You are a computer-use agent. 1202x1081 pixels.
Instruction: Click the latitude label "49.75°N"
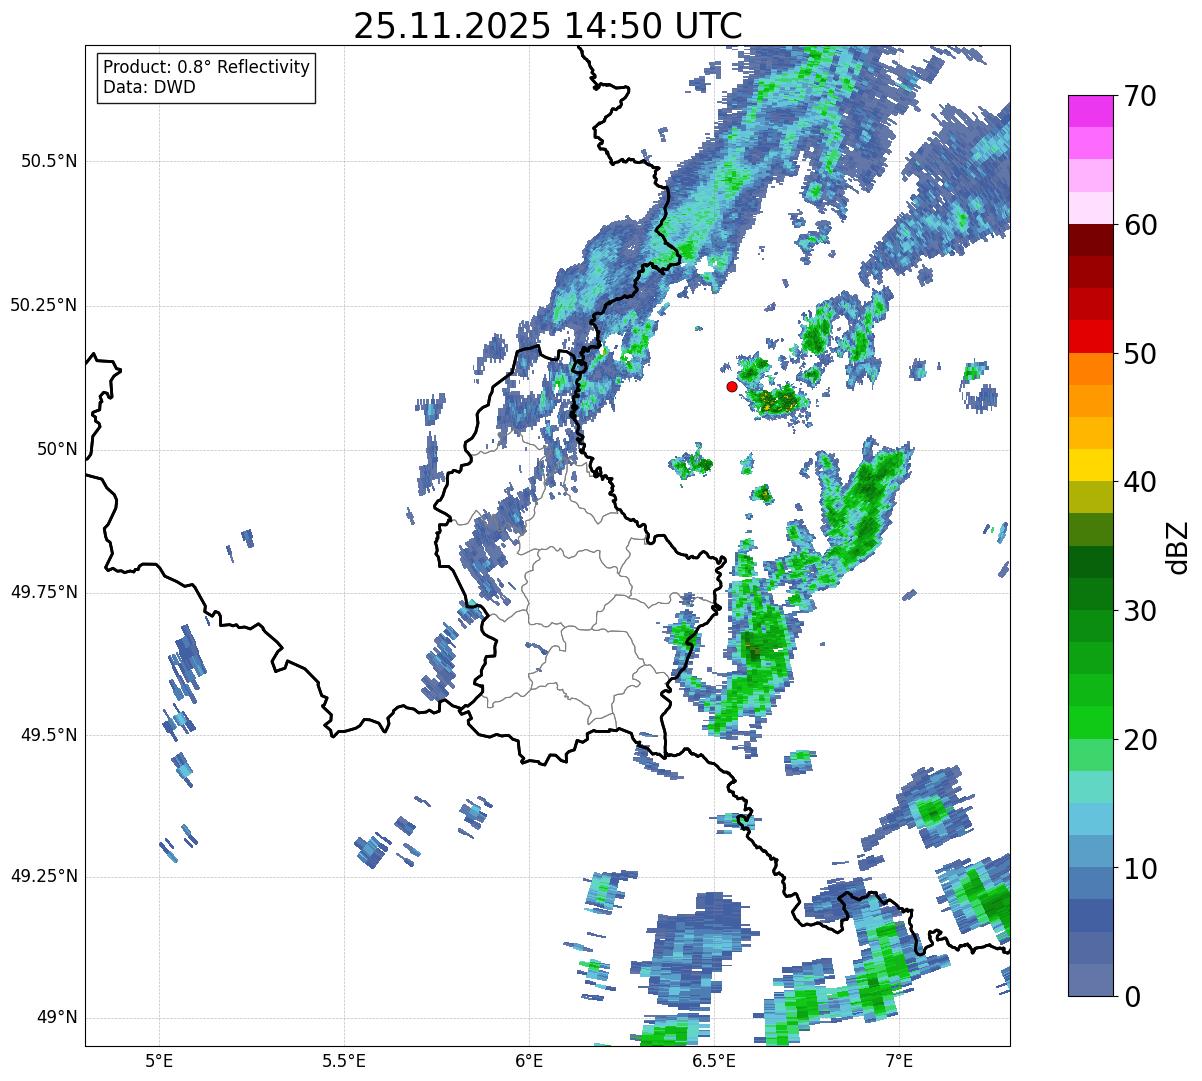[x=44, y=592]
